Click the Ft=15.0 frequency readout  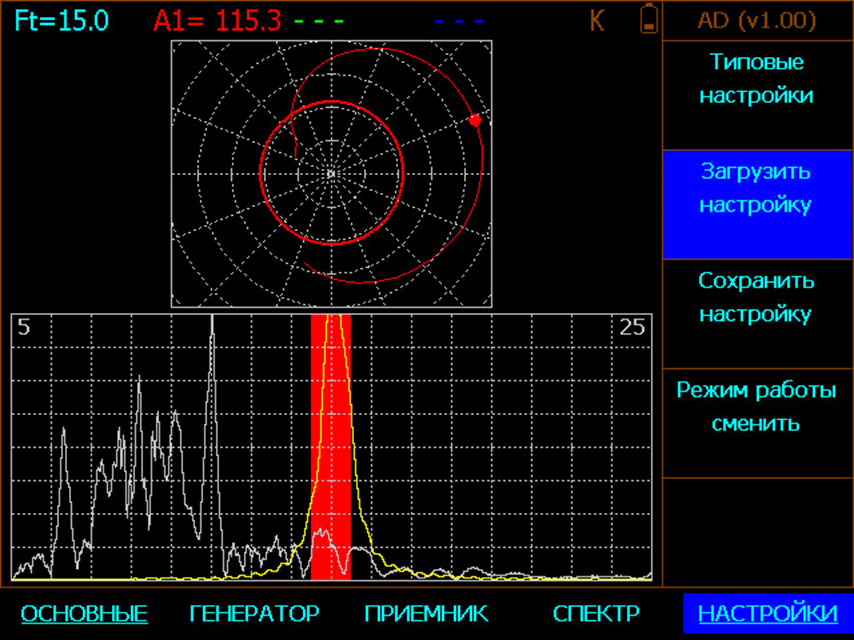[x=62, y=20]
